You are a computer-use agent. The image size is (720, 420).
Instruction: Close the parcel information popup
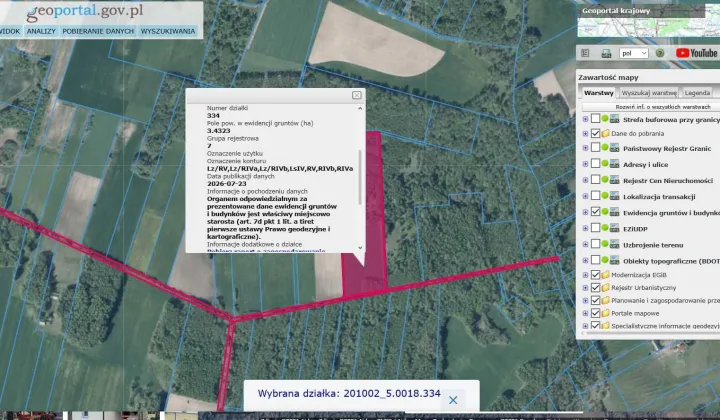point(356,95)
